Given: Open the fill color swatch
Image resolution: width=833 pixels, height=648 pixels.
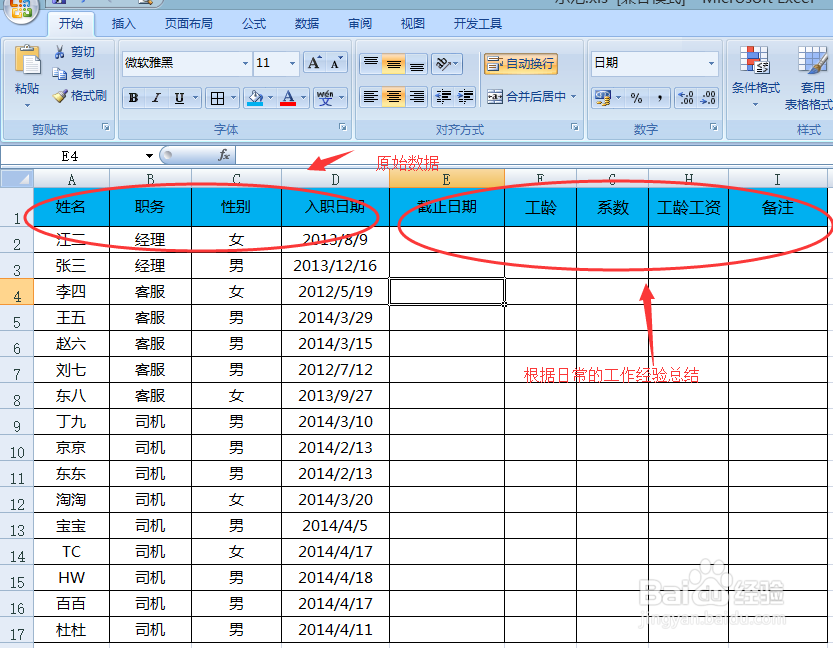Looking at the screenshot, I should click(x=253, y=95).
